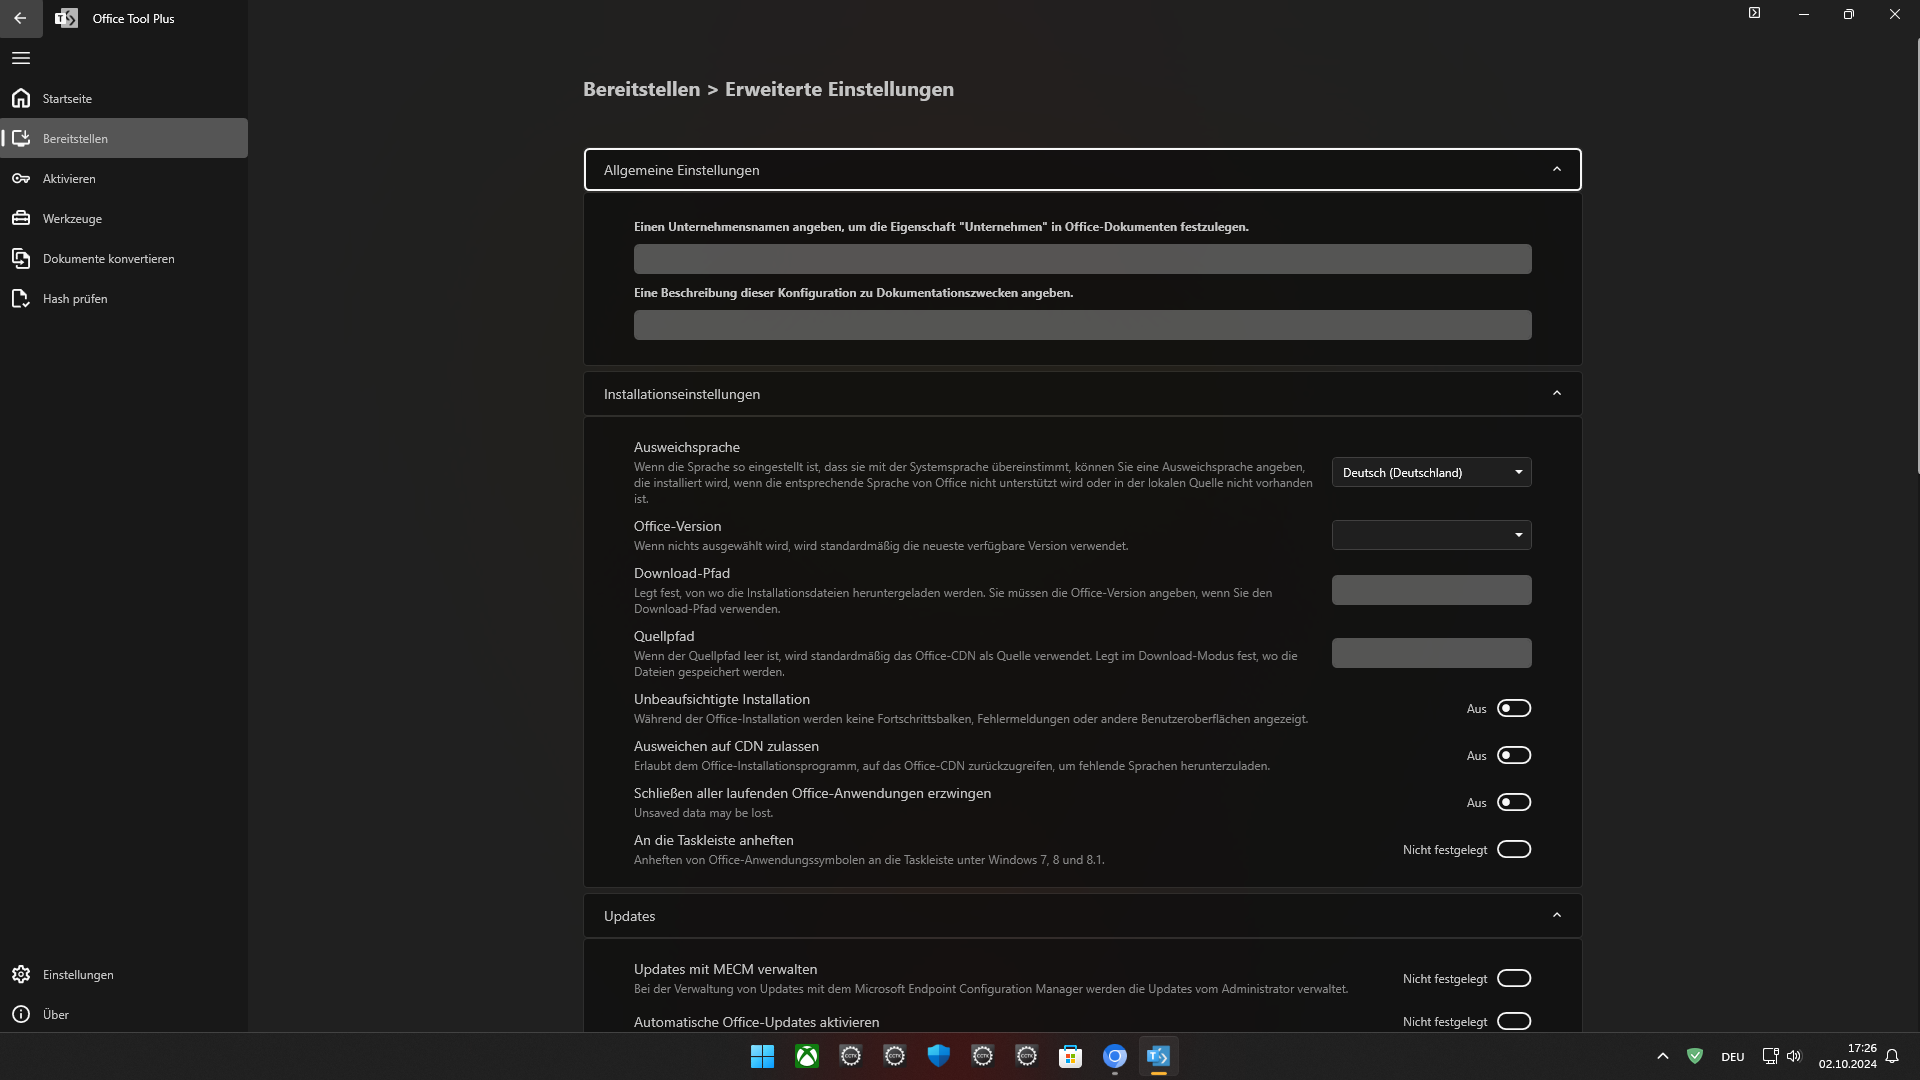Screen dimensions: 1920x1080
Task: Open the Office-Version dropdown
Action: 1431,535
